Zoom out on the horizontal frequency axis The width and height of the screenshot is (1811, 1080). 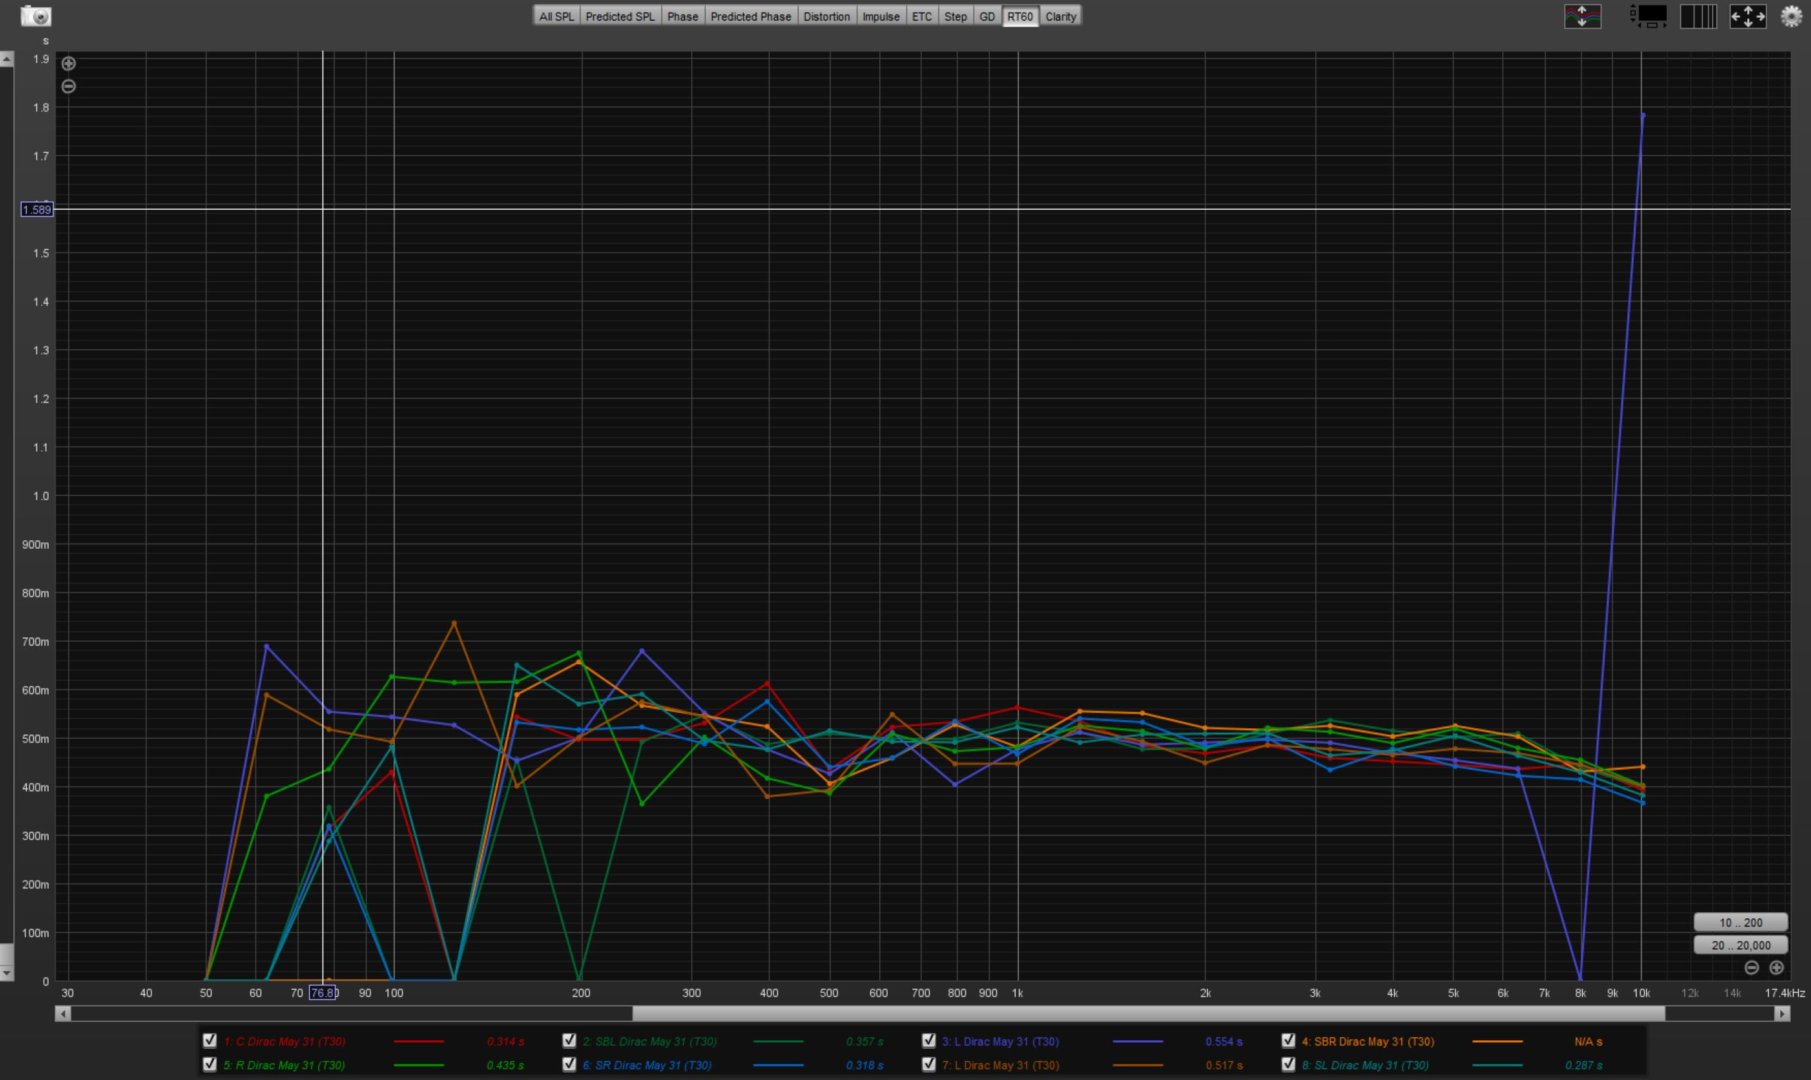coord(1751,967)
